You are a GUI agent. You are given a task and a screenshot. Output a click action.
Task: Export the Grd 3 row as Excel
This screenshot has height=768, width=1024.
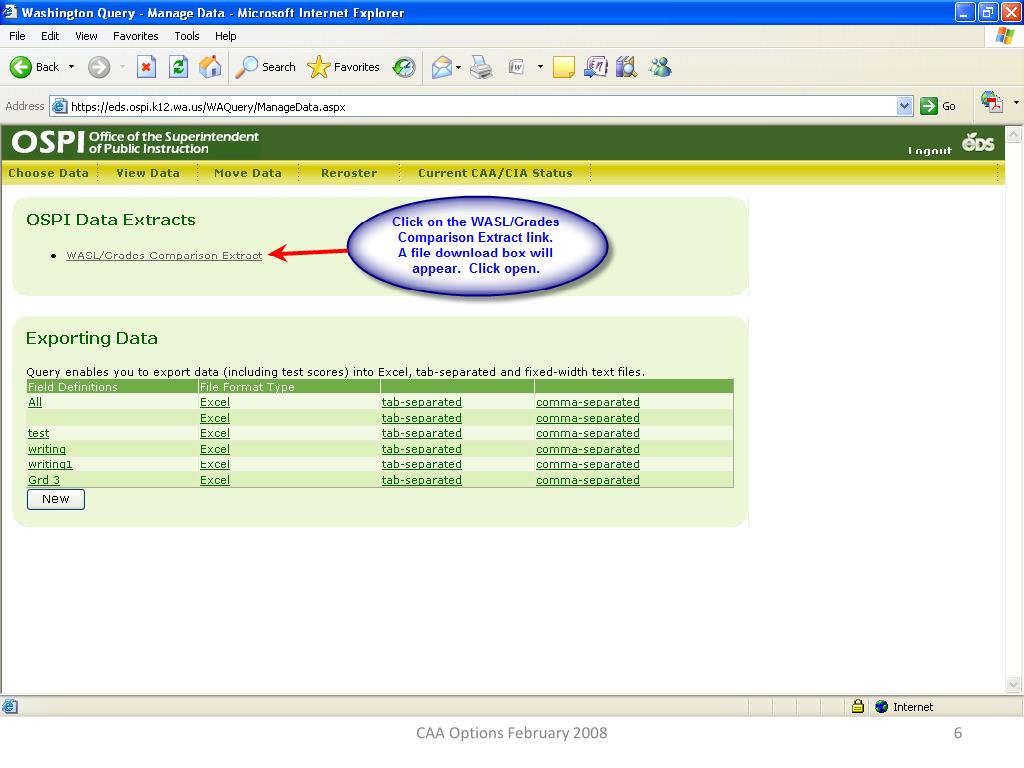pyautogui.click(x=215, y=480)
